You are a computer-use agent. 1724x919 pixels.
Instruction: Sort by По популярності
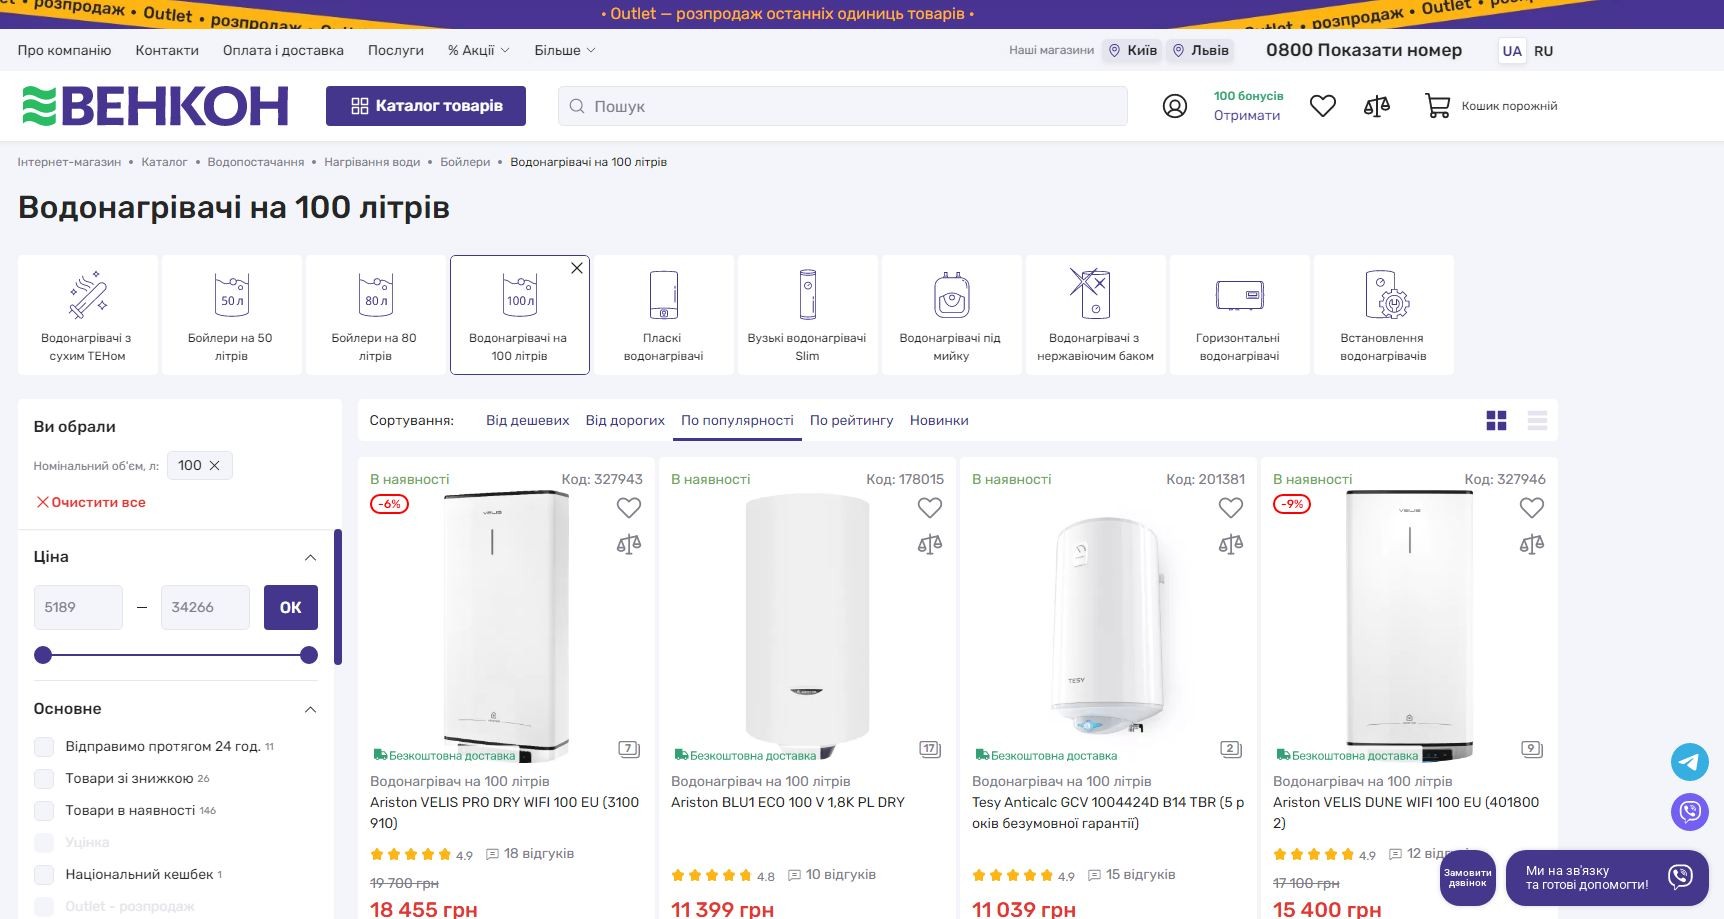(737, 421)
